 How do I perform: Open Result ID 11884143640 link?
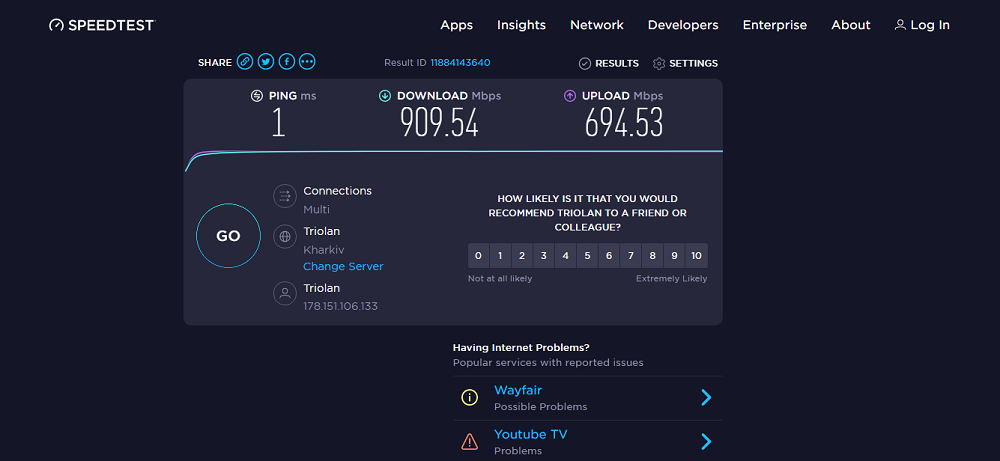pyautogui.click(x=460, y=62)
